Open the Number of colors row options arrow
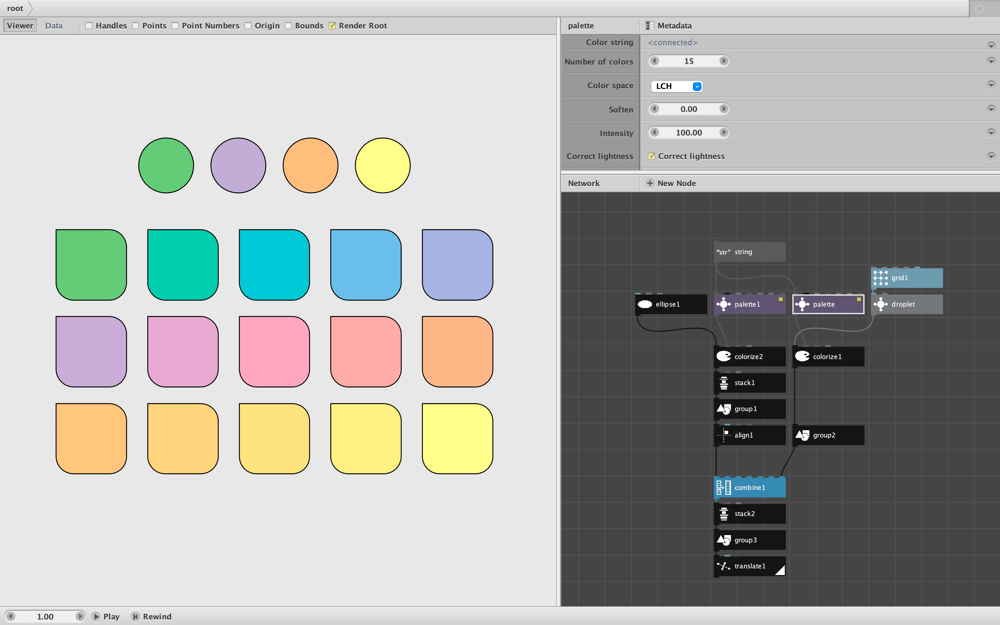 (x=990, y=61)
